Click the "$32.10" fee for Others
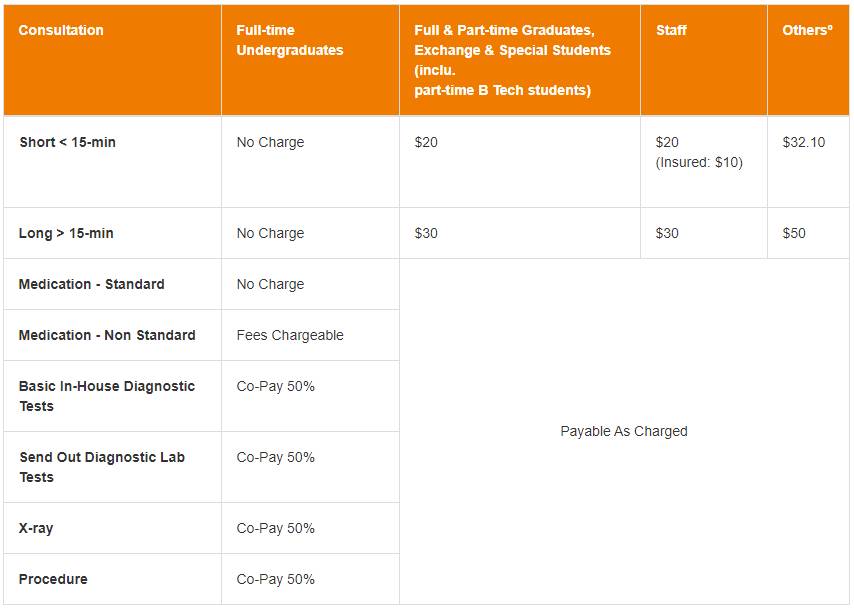This screenshot has height=608, width=854. (803, 142)
